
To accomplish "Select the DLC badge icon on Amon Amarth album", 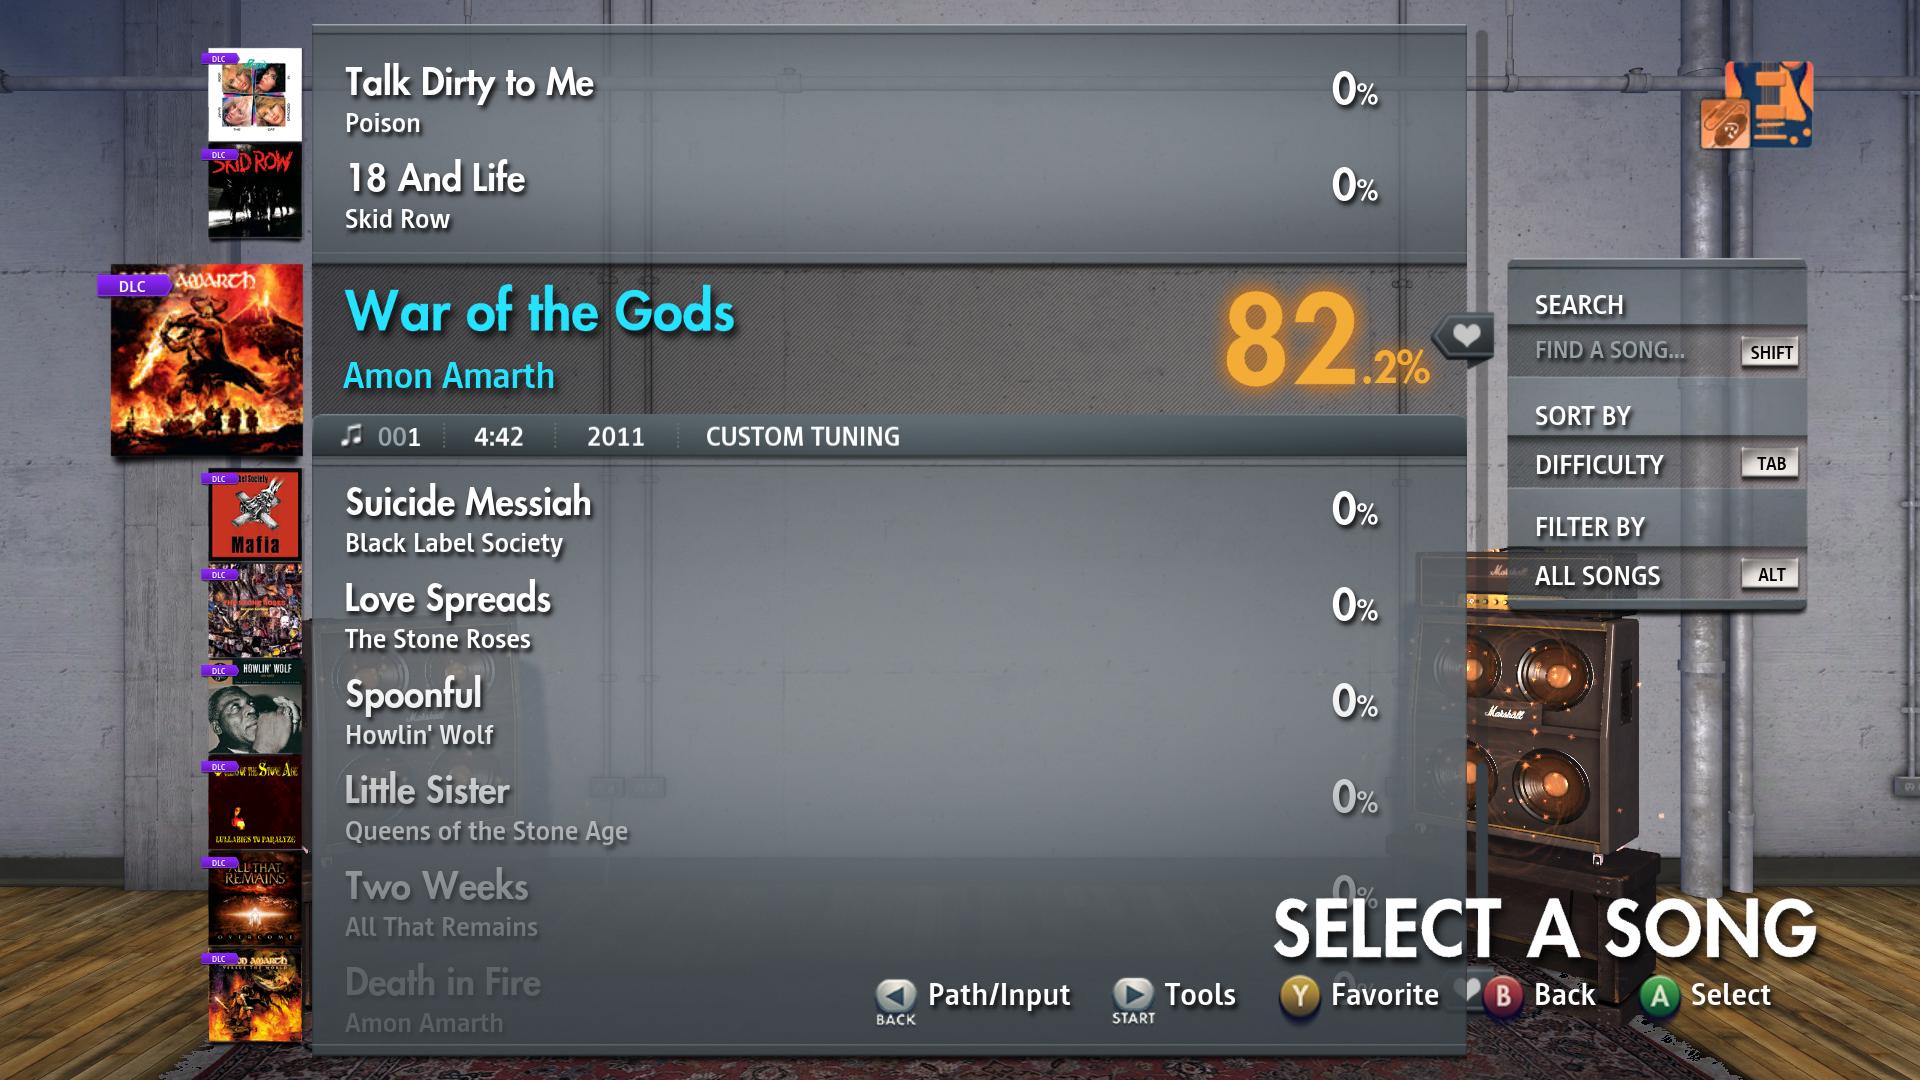I will pyautogui.click(x=132, y=286).
